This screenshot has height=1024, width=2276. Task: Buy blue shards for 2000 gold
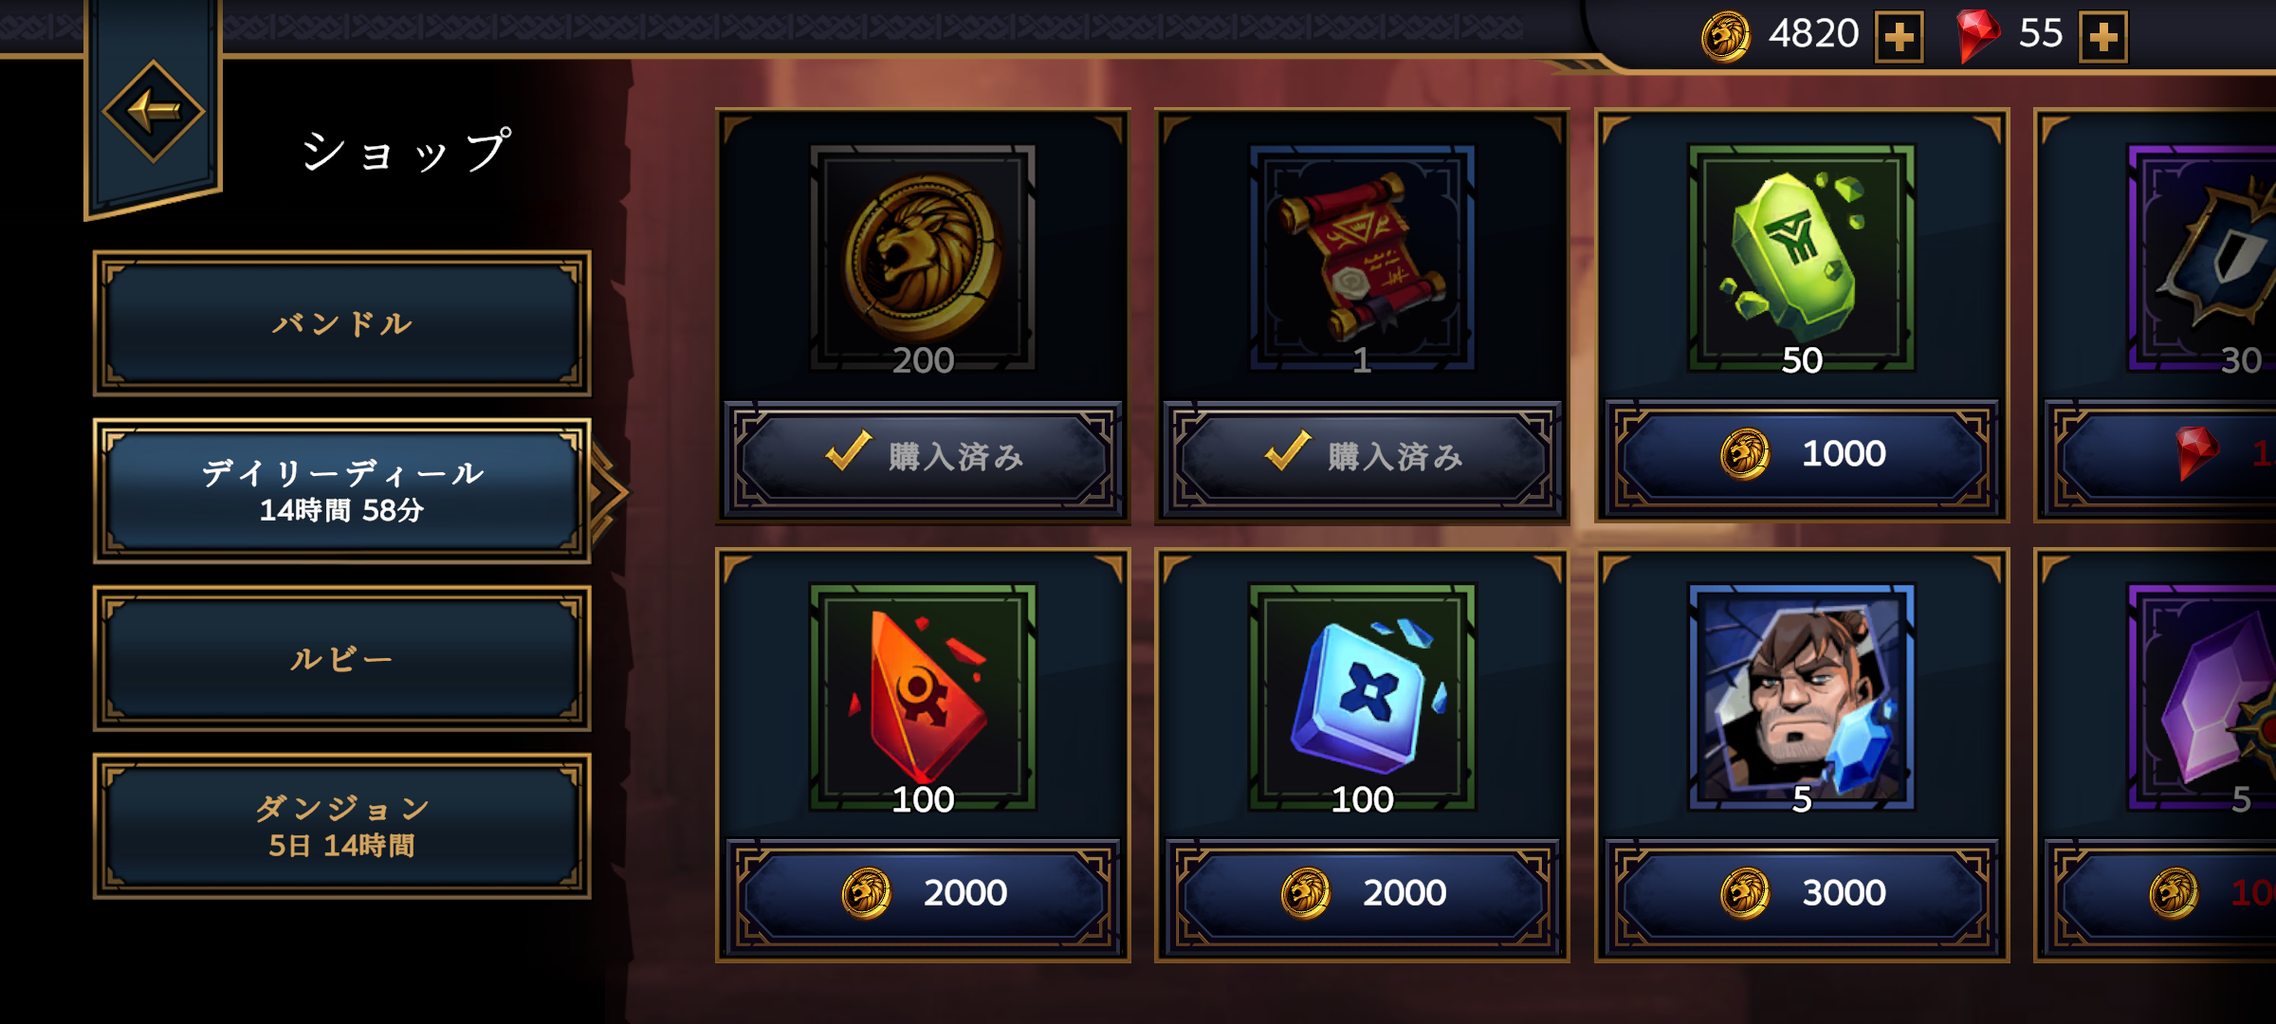[x=1362, y=893]
